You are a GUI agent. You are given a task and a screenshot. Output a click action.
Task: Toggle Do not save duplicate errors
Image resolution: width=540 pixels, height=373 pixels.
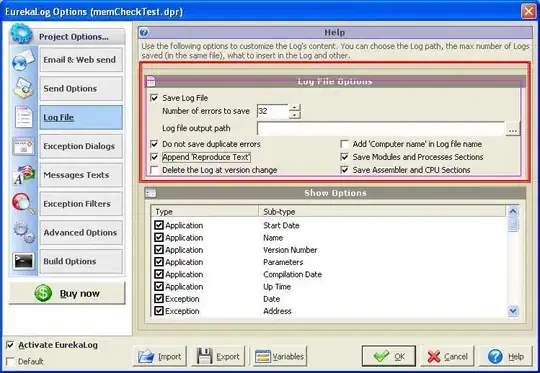[x=154, y=144]
